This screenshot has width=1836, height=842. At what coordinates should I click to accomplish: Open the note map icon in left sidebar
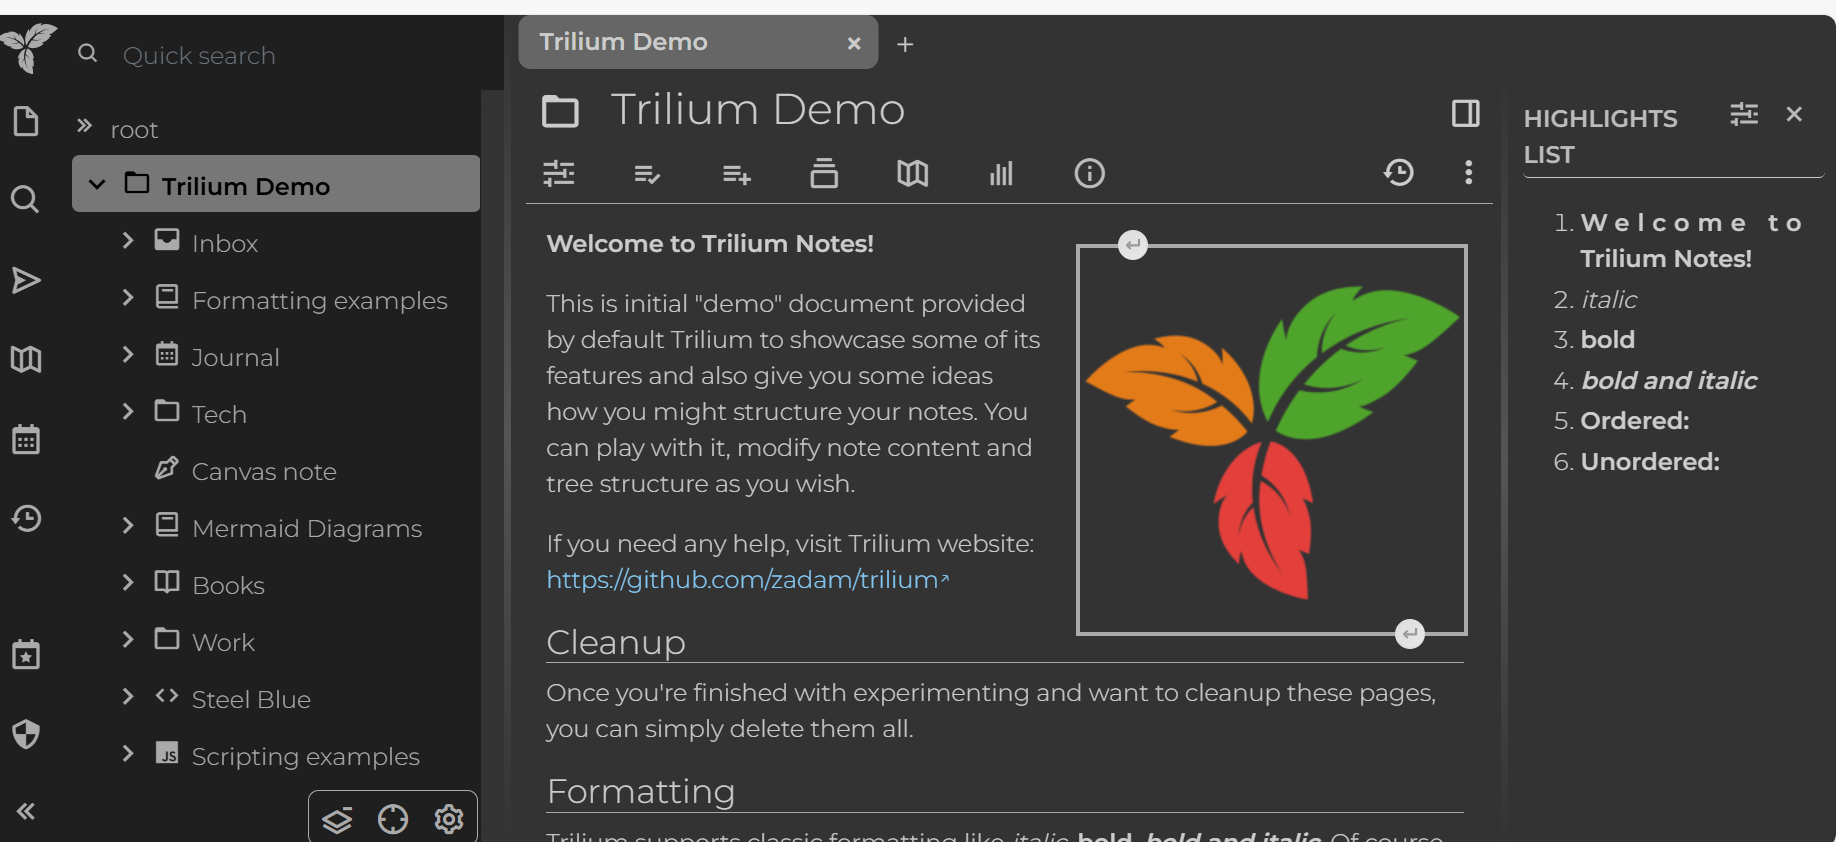pos(26,359)
